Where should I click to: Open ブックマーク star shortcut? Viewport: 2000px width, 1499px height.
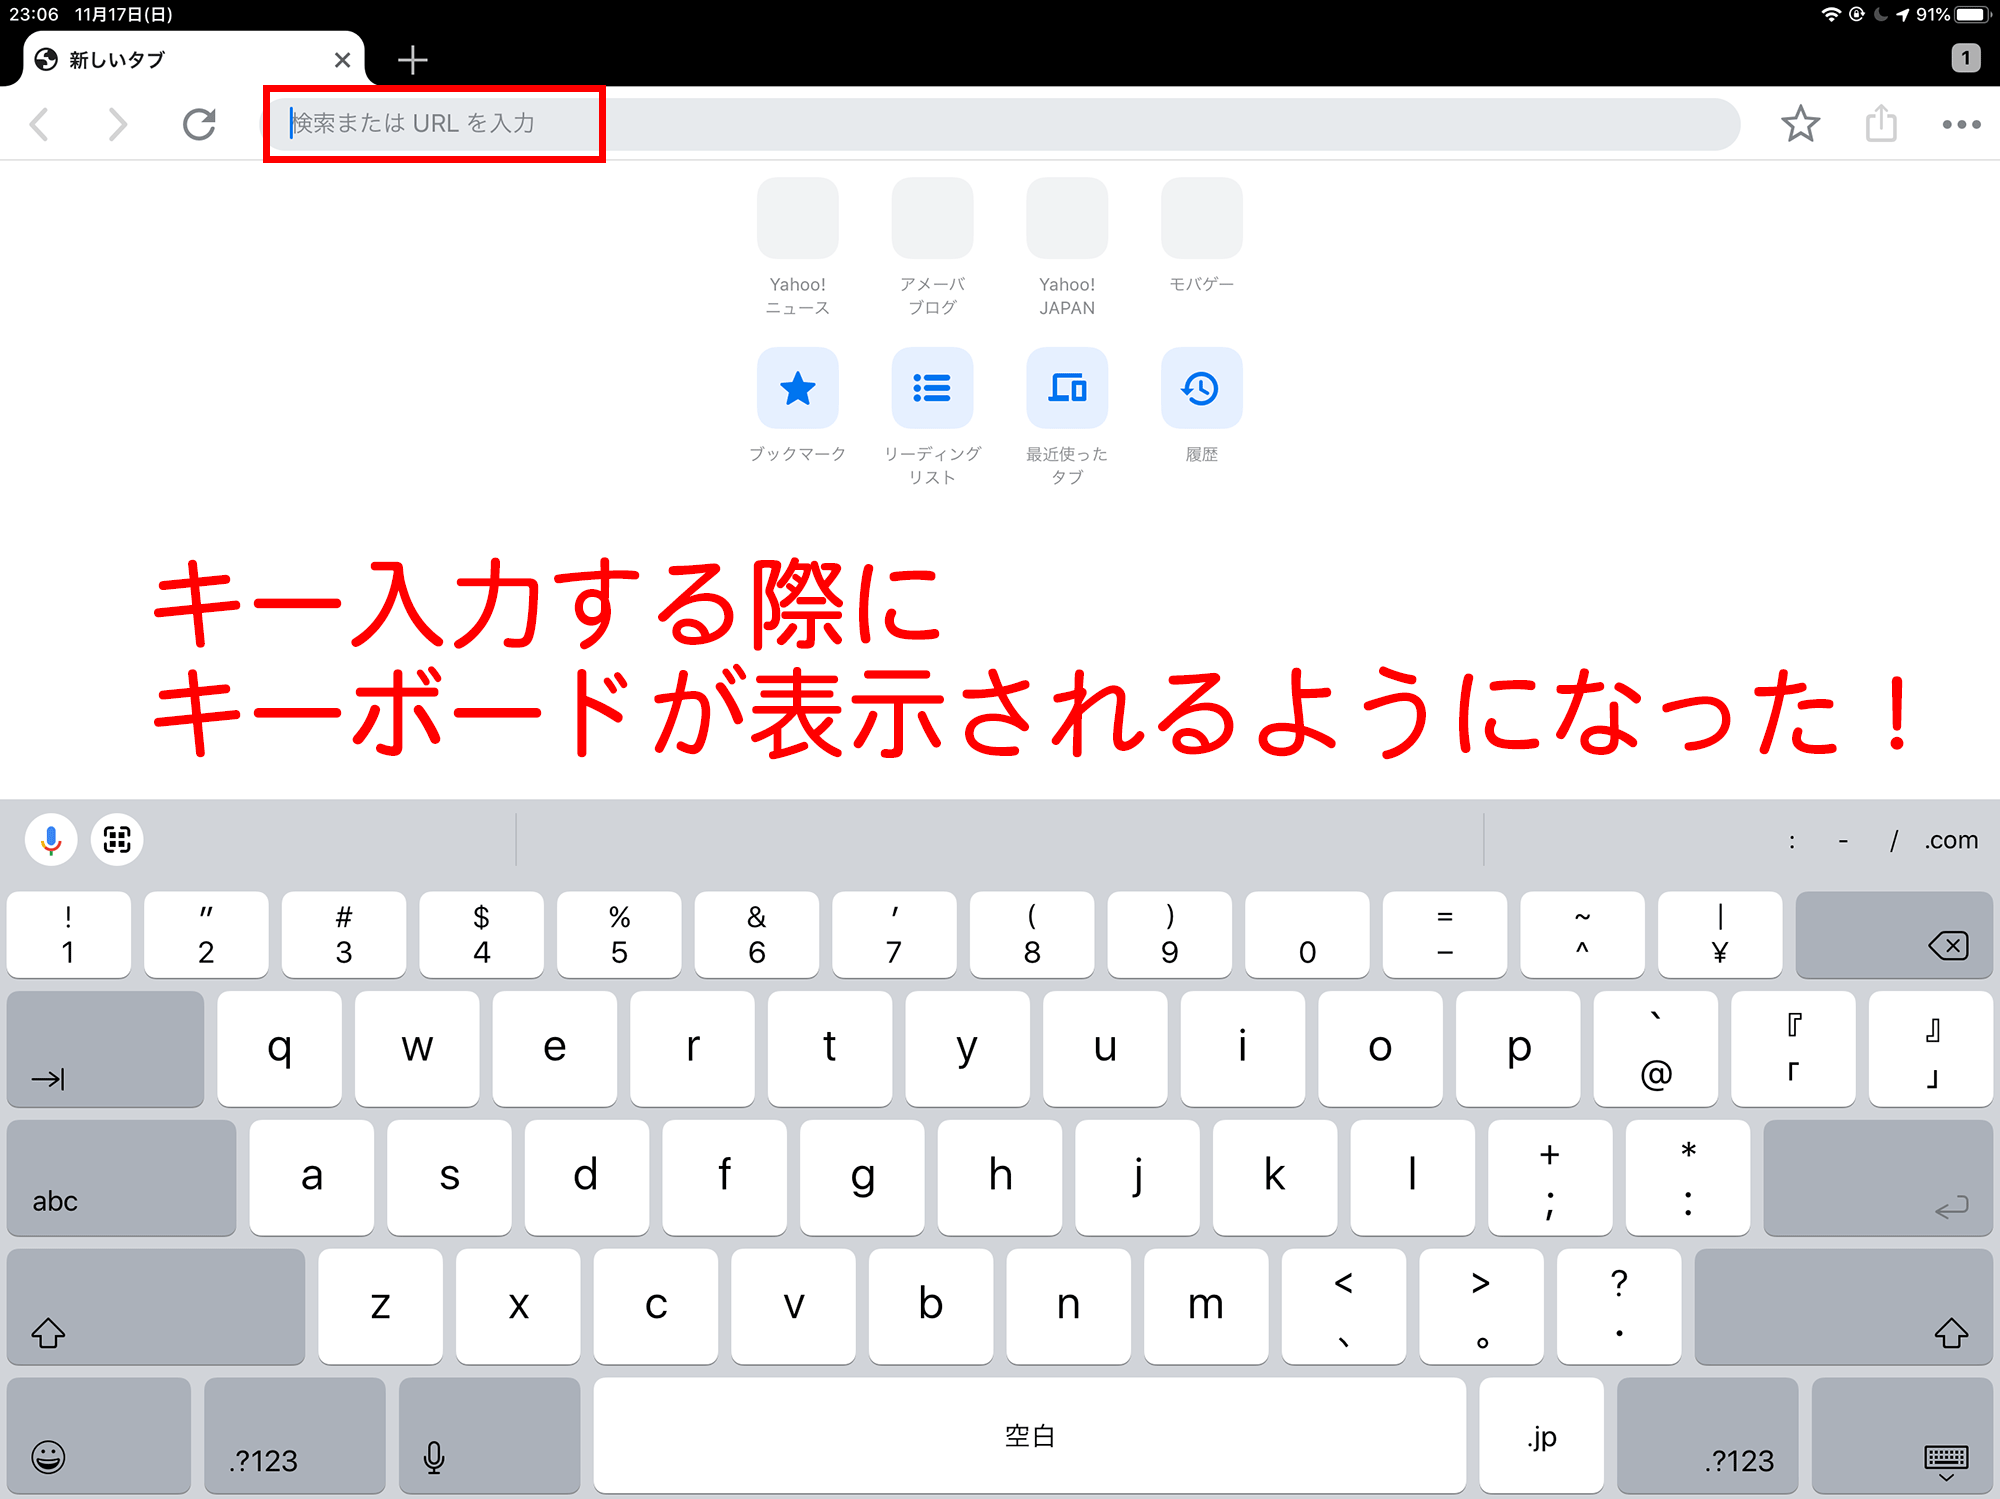coord(797,405)
